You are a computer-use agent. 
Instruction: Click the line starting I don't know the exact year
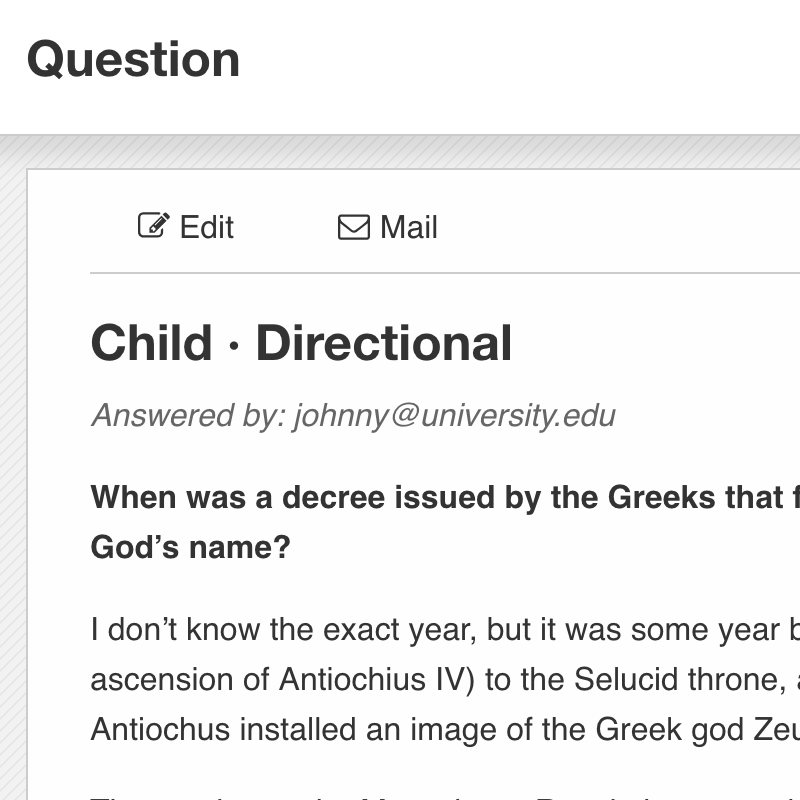point(445,630)
